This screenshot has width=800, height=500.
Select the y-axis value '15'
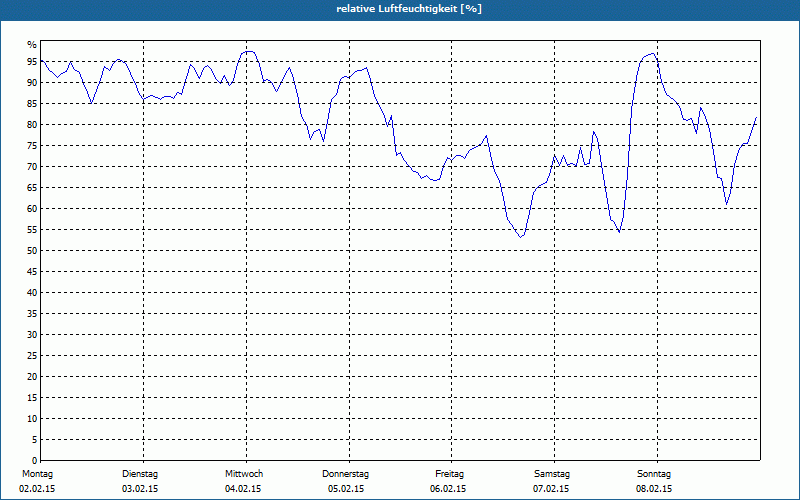pyautogui.click(x=32, y=397)
